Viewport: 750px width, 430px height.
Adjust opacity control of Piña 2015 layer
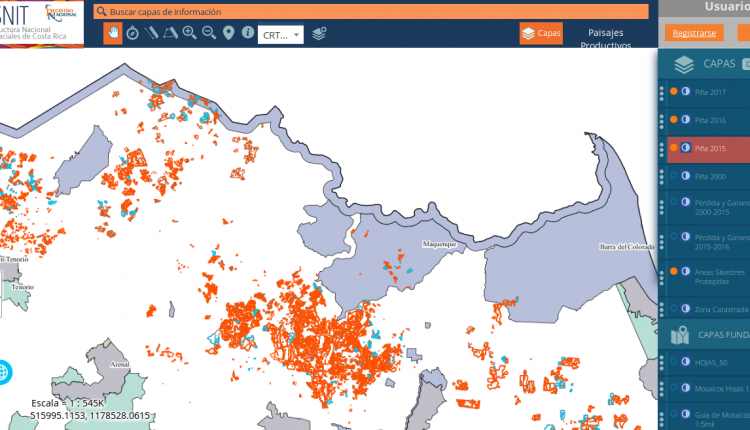click(x=685, y=148)
